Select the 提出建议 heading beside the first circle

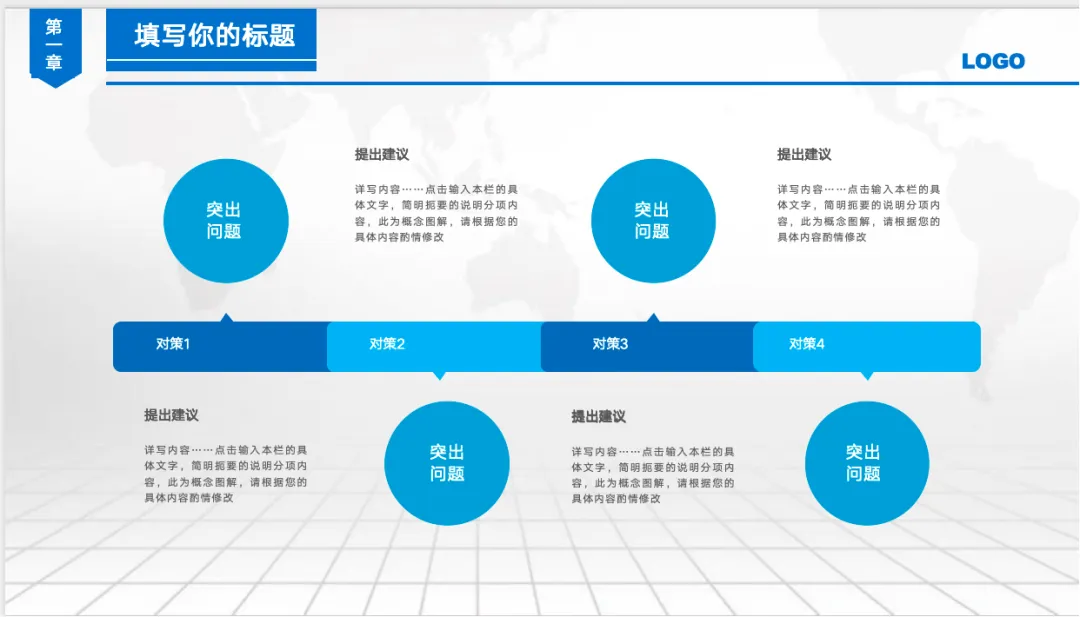[382, 154]
